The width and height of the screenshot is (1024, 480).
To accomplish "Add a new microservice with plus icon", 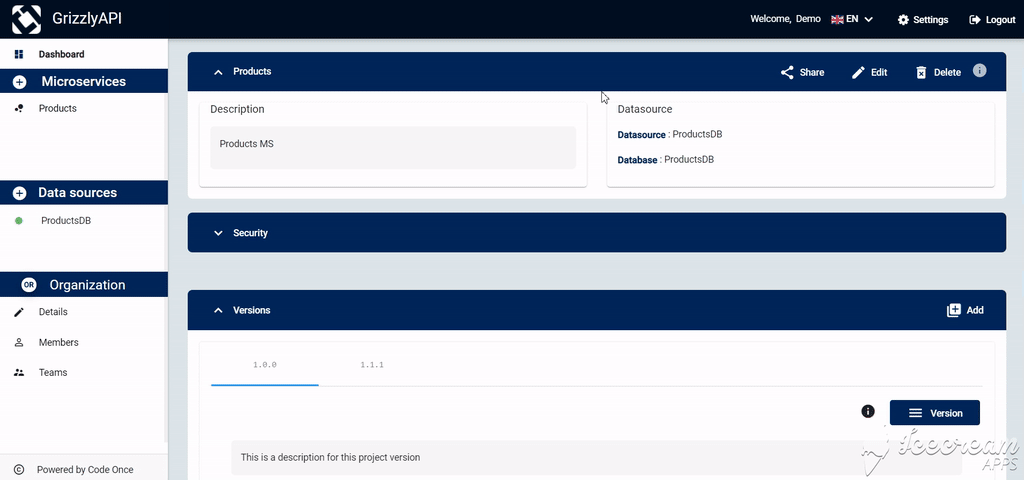I will pyautogui.click(x=20, y=82).
